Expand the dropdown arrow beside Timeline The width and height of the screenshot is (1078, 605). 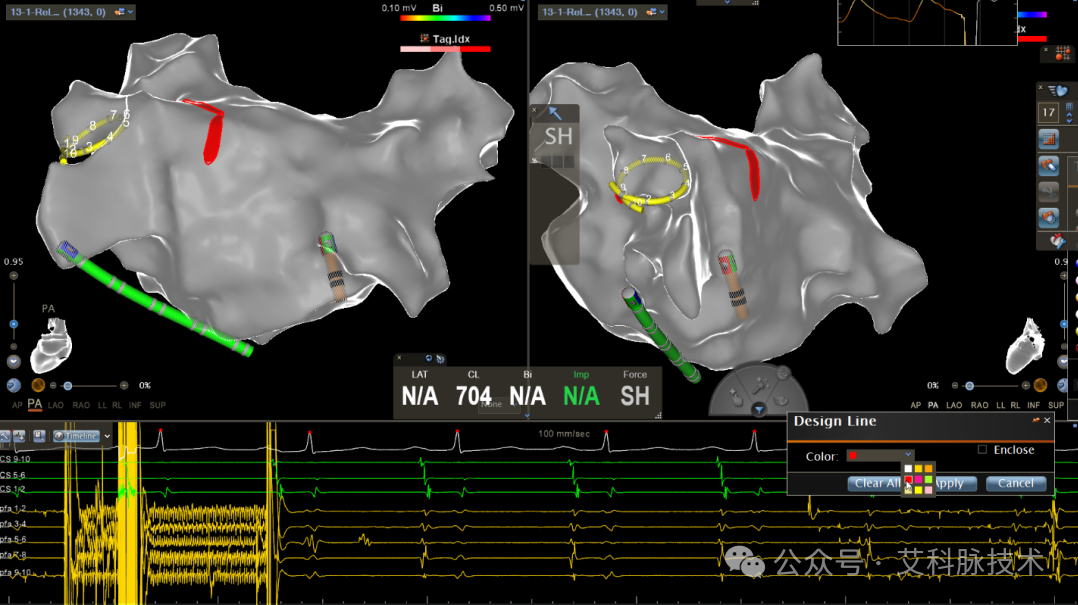click(107, 436)
